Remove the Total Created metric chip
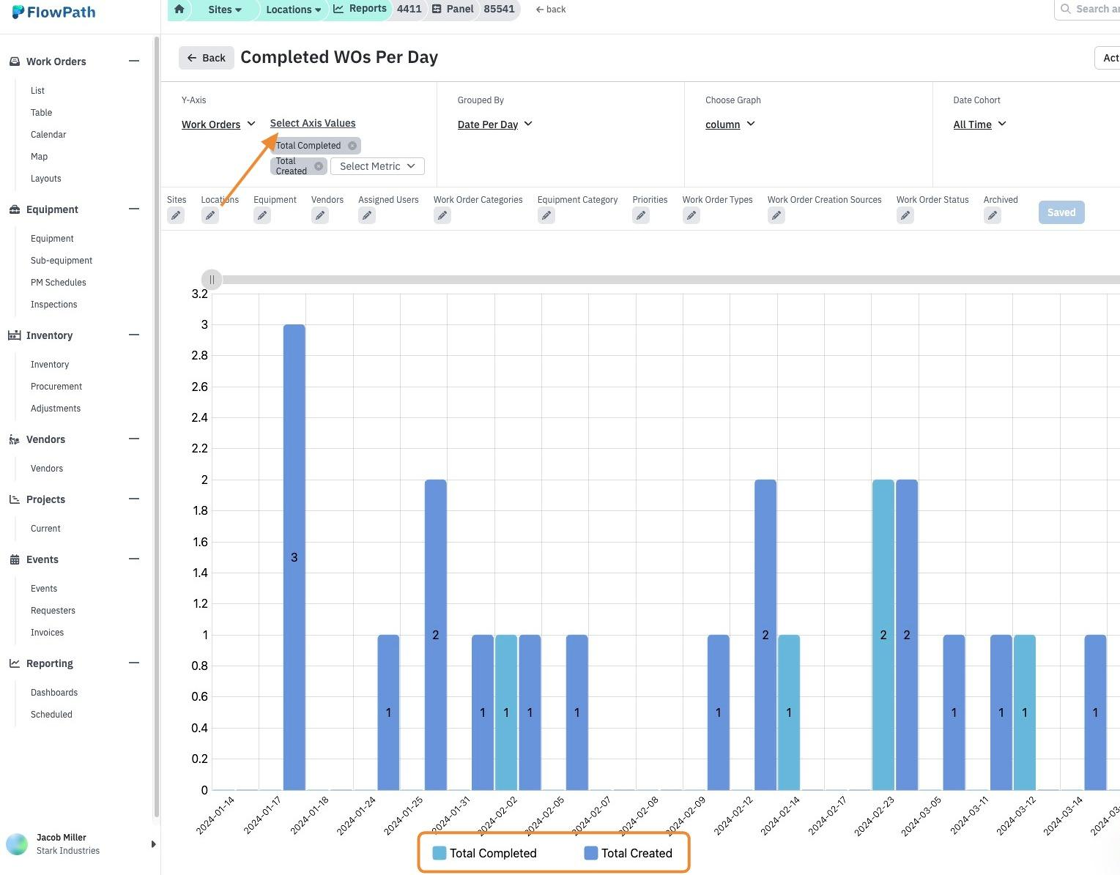 [319, 166]
